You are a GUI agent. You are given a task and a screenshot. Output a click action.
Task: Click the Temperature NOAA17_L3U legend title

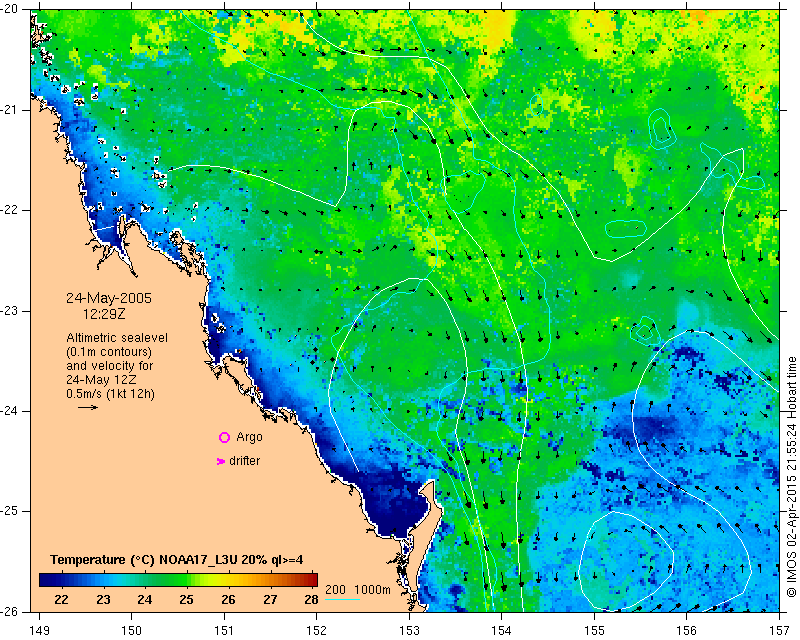pyautogui.click(x=177, y=560)
